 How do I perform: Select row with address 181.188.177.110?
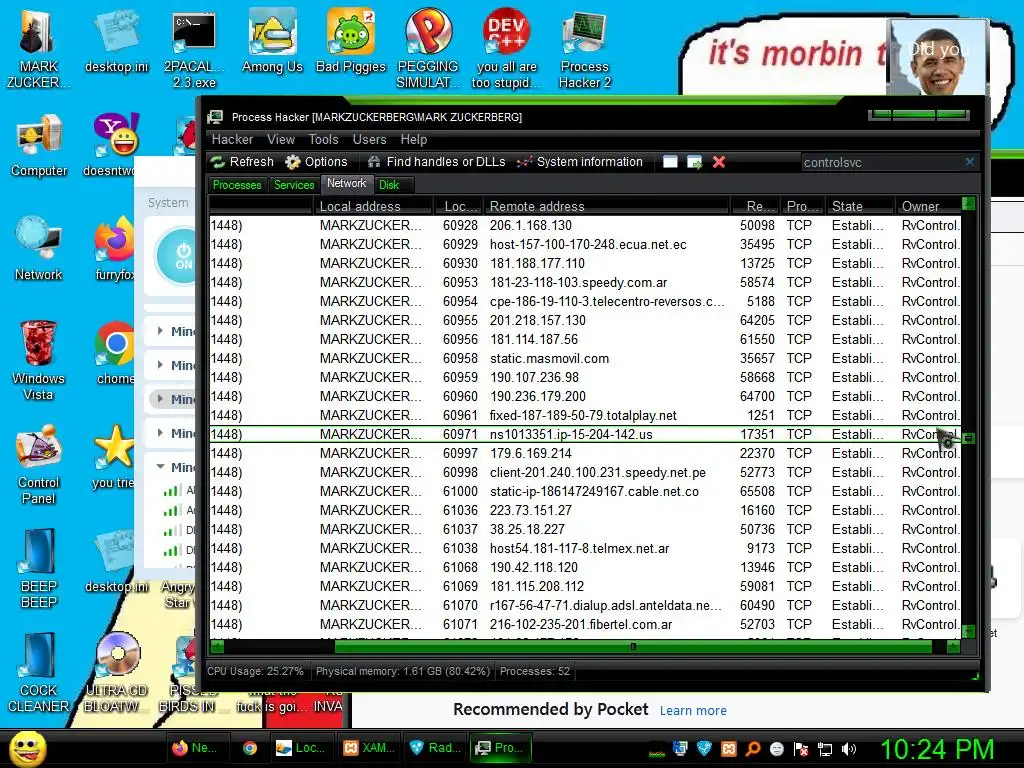point(584,263)
